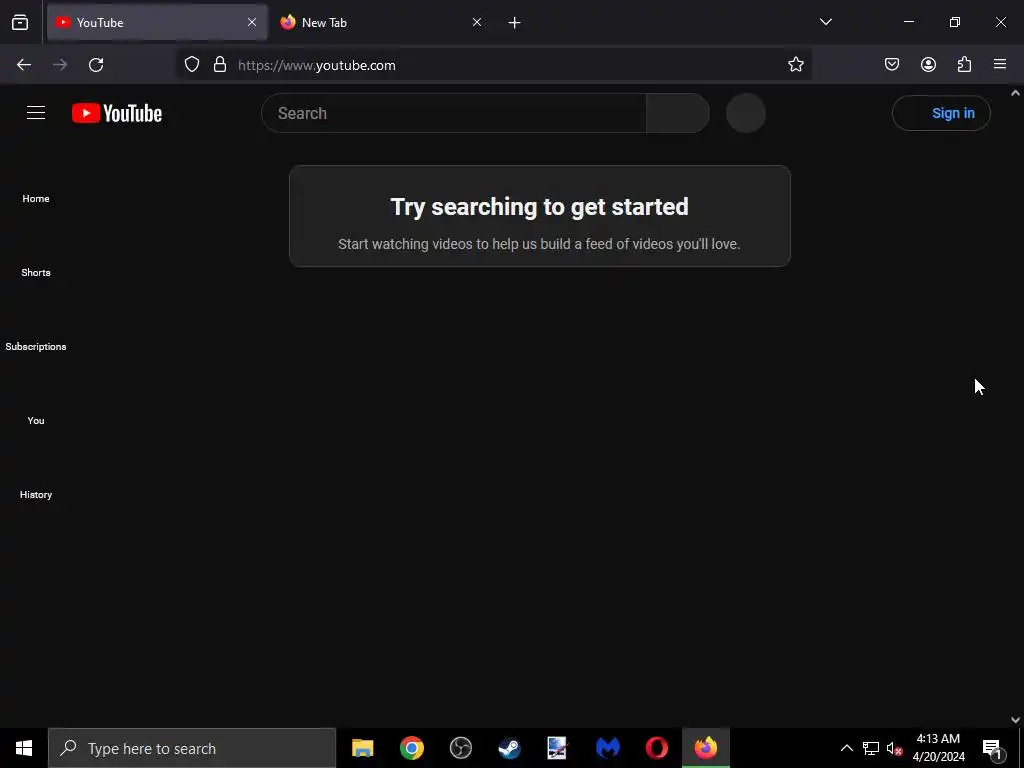Viewport: 1024px width, 768px height.
Task: Click the search submit button beside the Search box
Action: (x=678, y=113)
